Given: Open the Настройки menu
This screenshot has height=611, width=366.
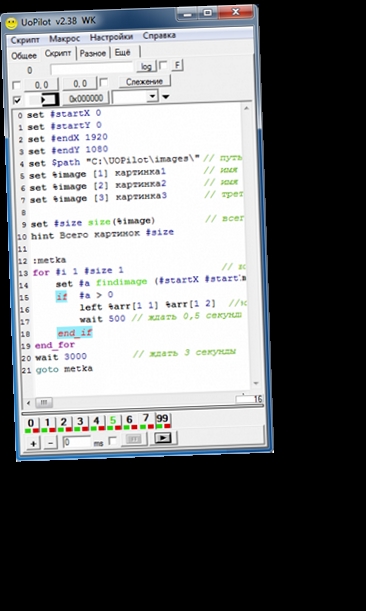Looking at the screenshot, I should coord(111,37).
